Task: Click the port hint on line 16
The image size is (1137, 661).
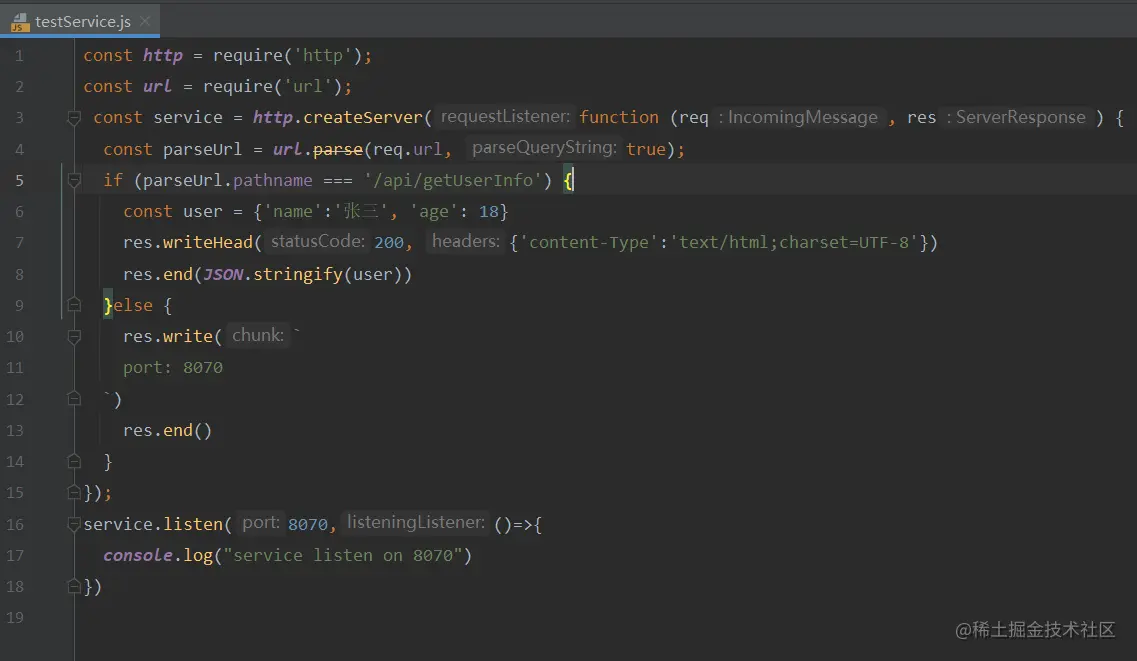Action: tap(260, 523)
